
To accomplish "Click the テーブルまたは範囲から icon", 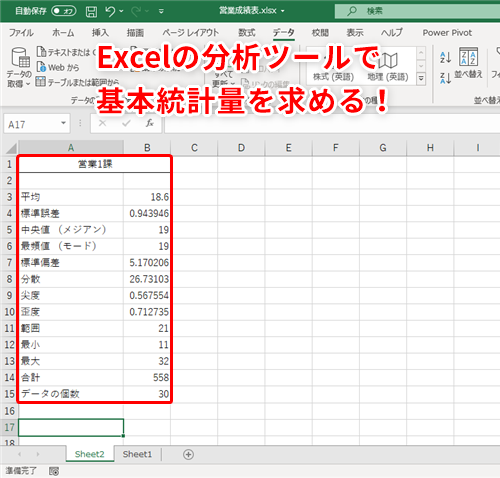I will pyautogui.click(x=41, y=81).
